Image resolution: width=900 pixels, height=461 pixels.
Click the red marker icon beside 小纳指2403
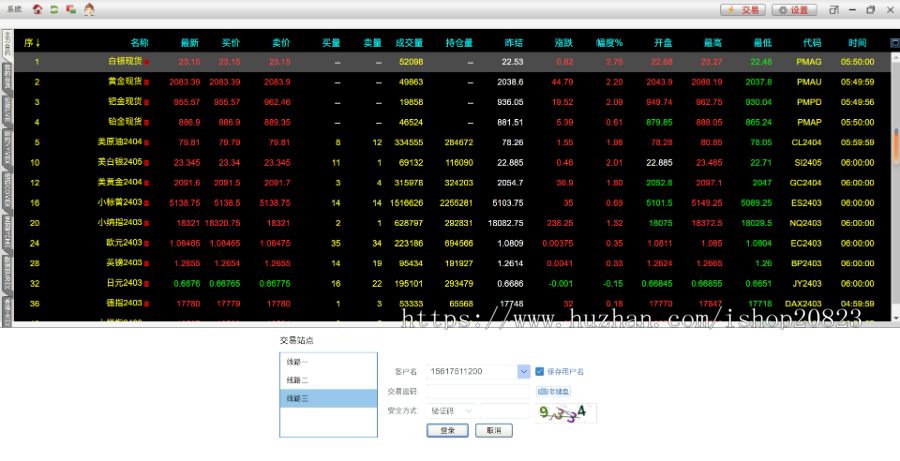tap(146, 223)
